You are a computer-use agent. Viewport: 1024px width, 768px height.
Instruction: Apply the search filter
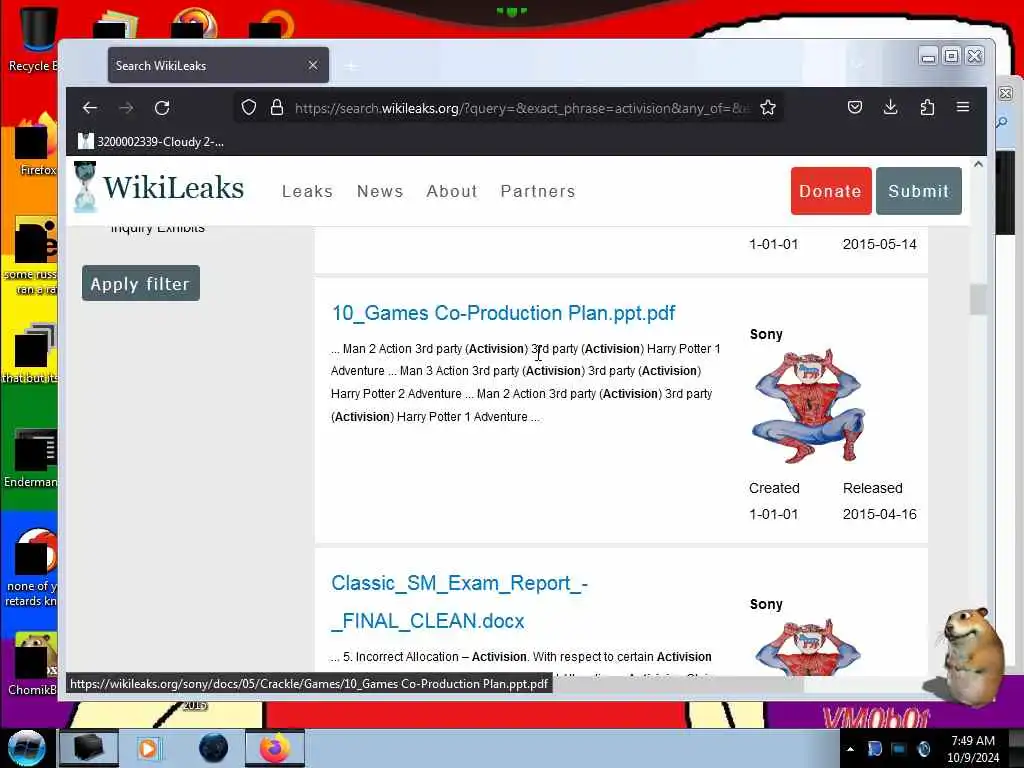140,283
